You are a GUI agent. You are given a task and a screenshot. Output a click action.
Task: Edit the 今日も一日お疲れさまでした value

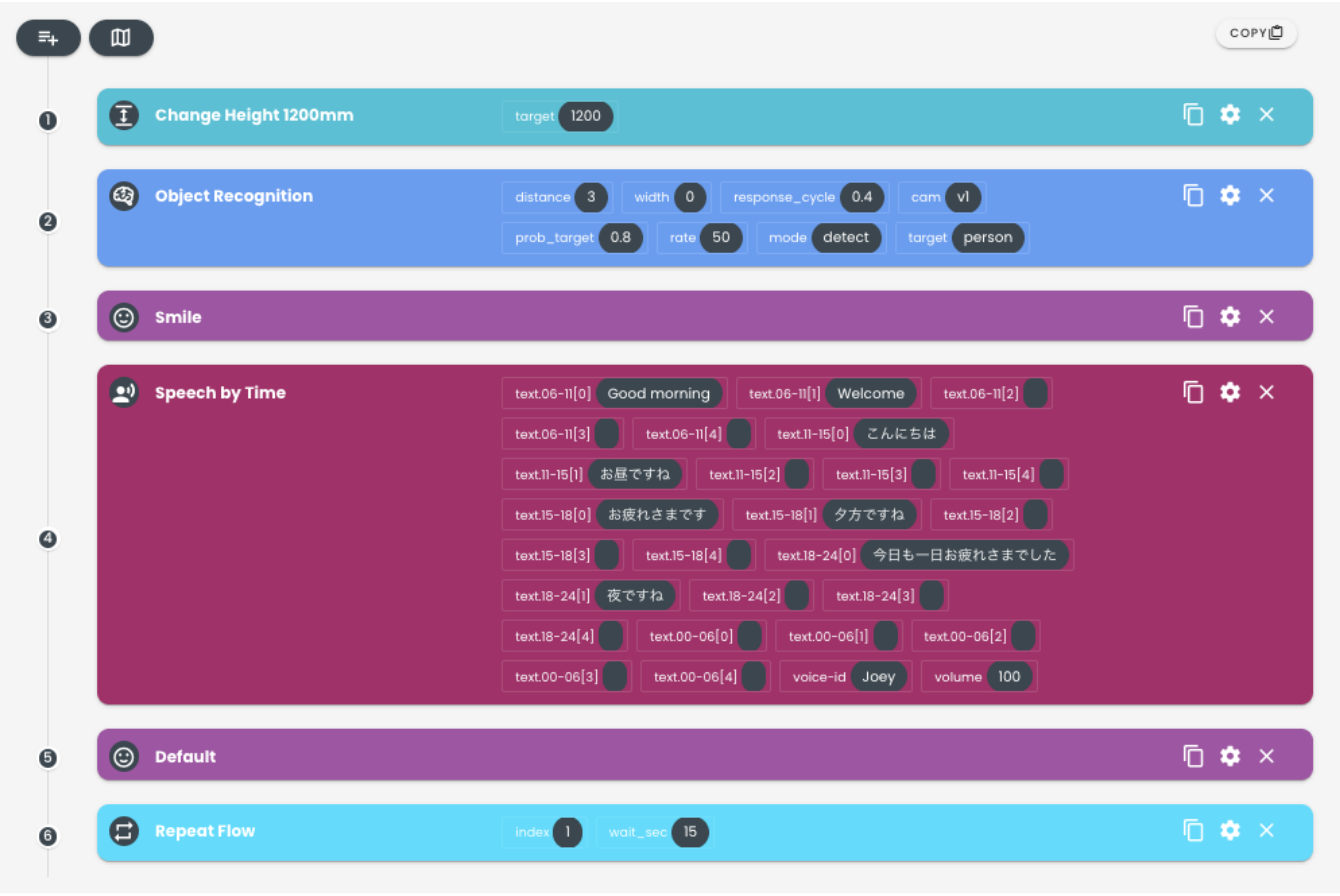(965, 555)
